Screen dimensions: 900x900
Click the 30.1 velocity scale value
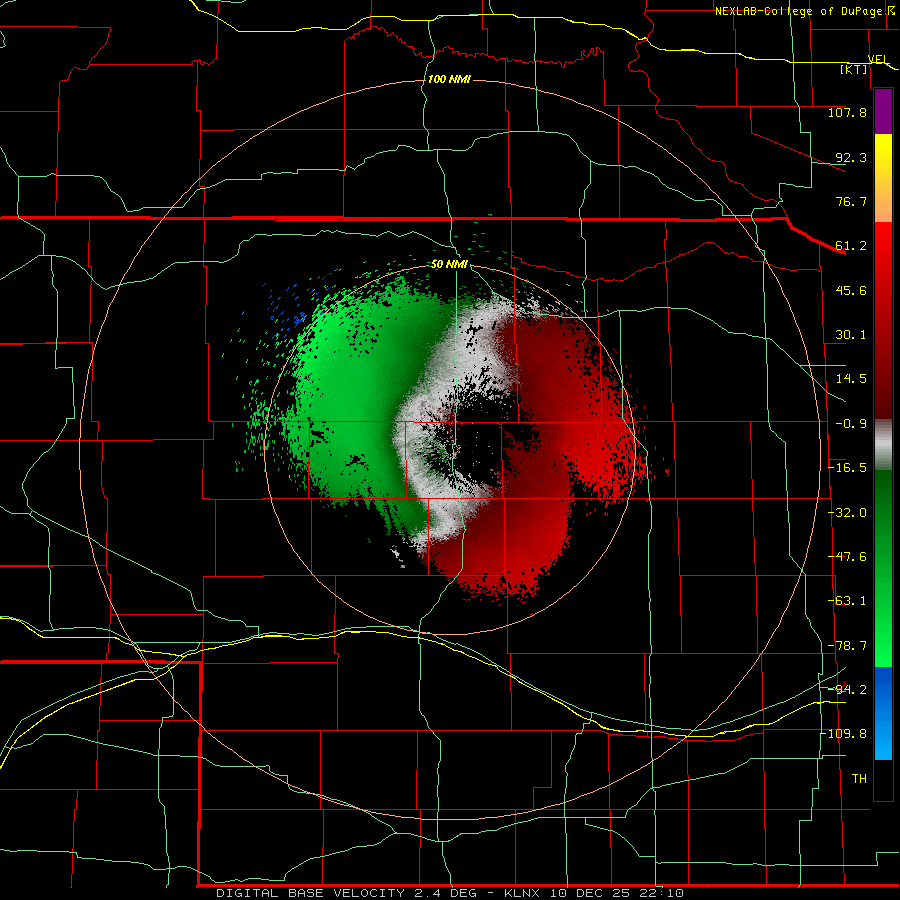click(x=851, y=335)
